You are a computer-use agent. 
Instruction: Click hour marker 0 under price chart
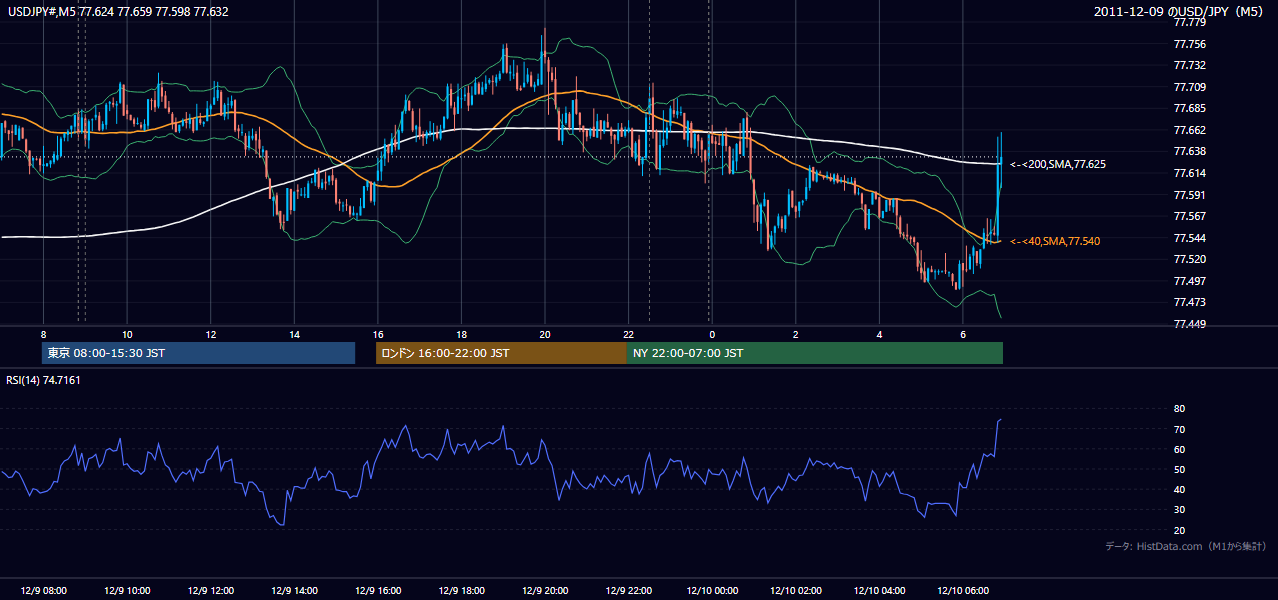(711, 333)
